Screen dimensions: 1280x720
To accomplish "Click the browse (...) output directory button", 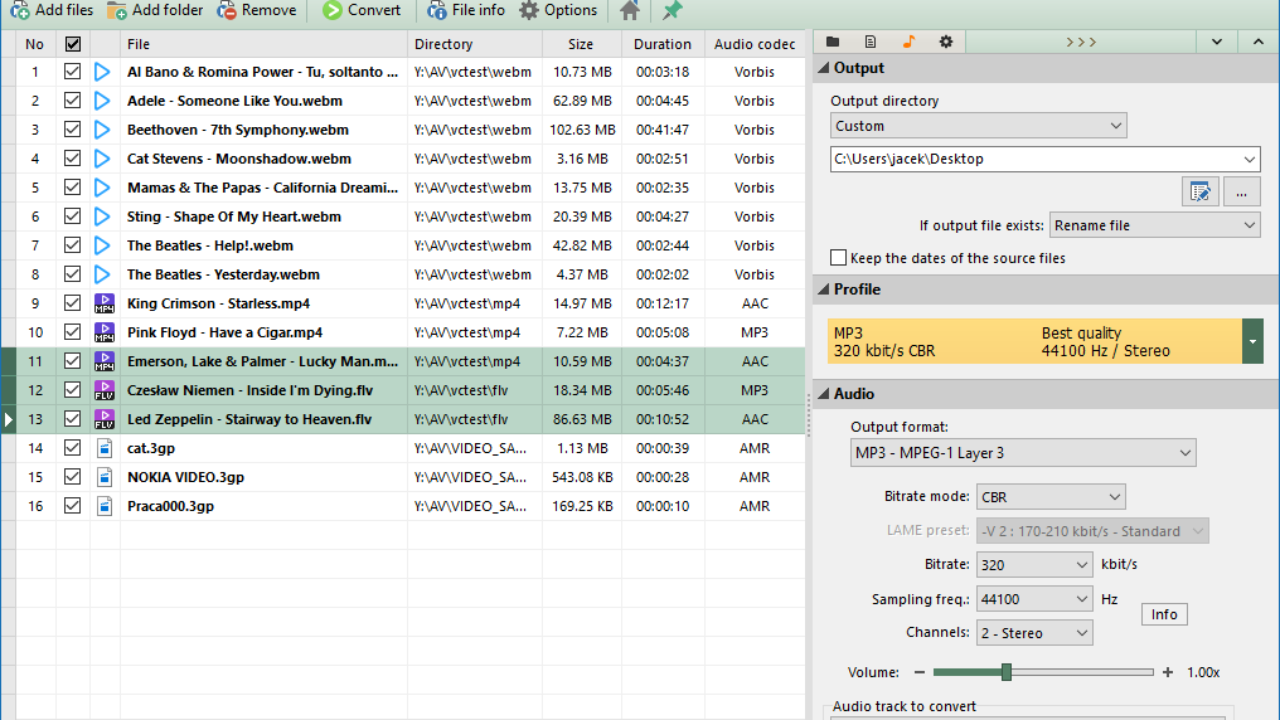I will pos(1241,192).
